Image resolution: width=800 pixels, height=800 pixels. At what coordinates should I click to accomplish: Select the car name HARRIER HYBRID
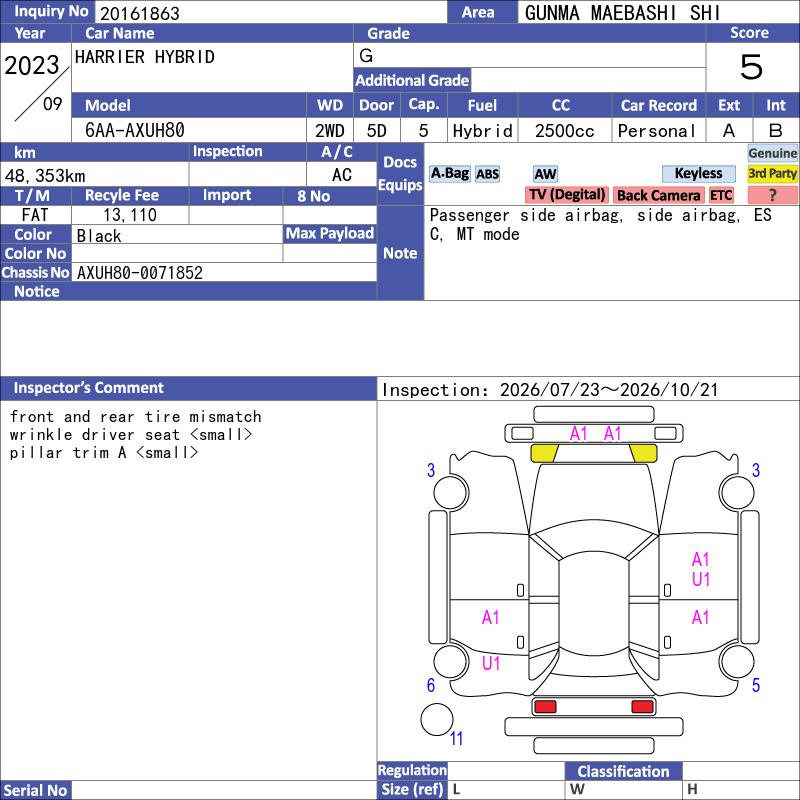tap(145, 57)
